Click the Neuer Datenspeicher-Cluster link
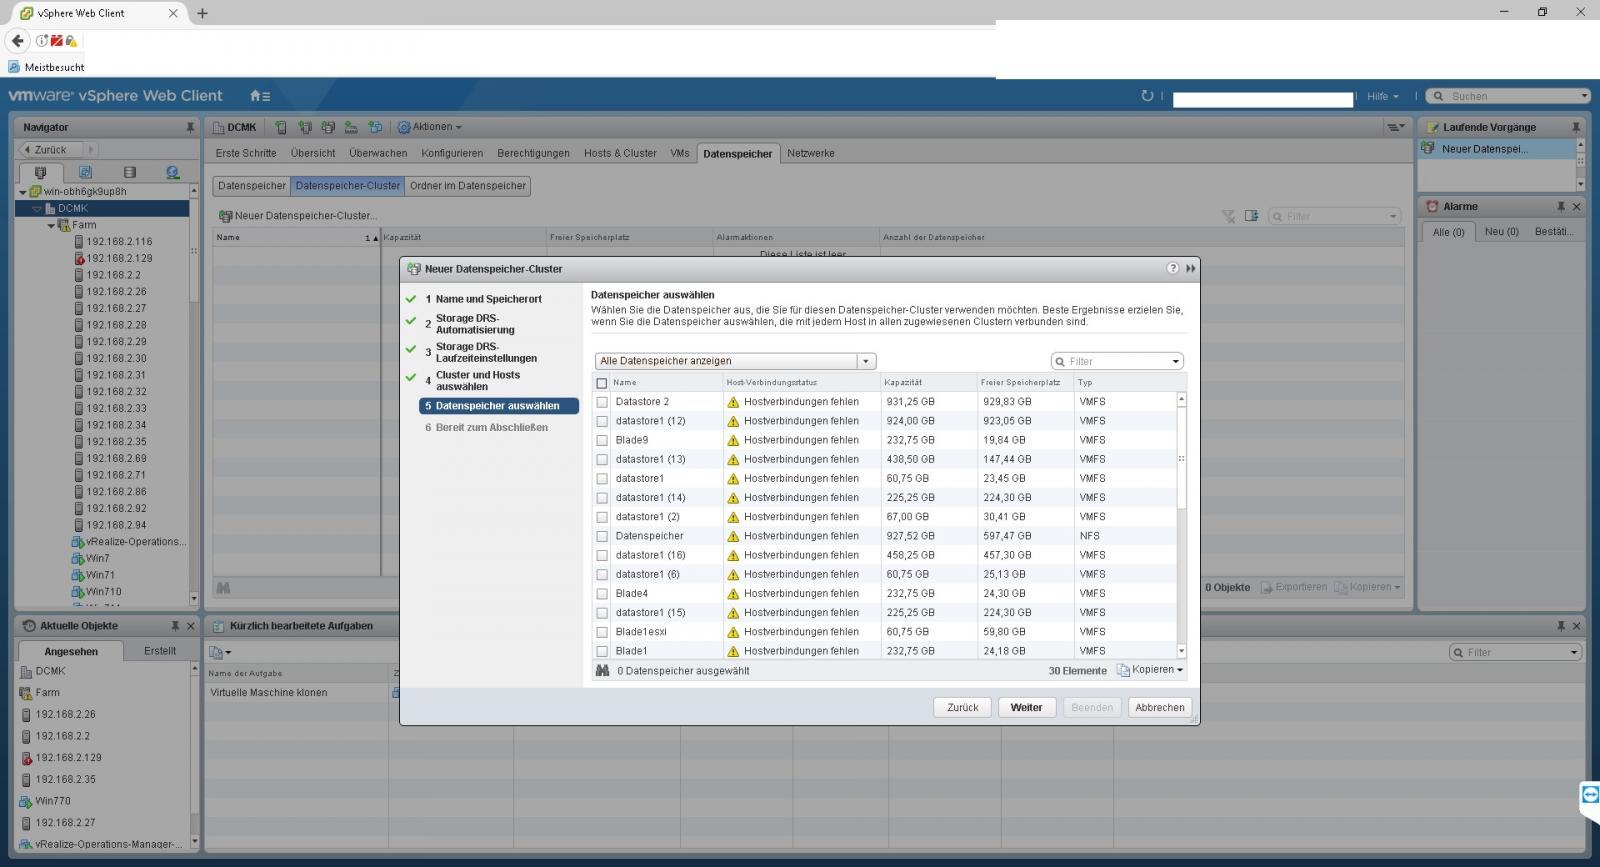This screenshot has height=867, width=1600. click(297, 215)
